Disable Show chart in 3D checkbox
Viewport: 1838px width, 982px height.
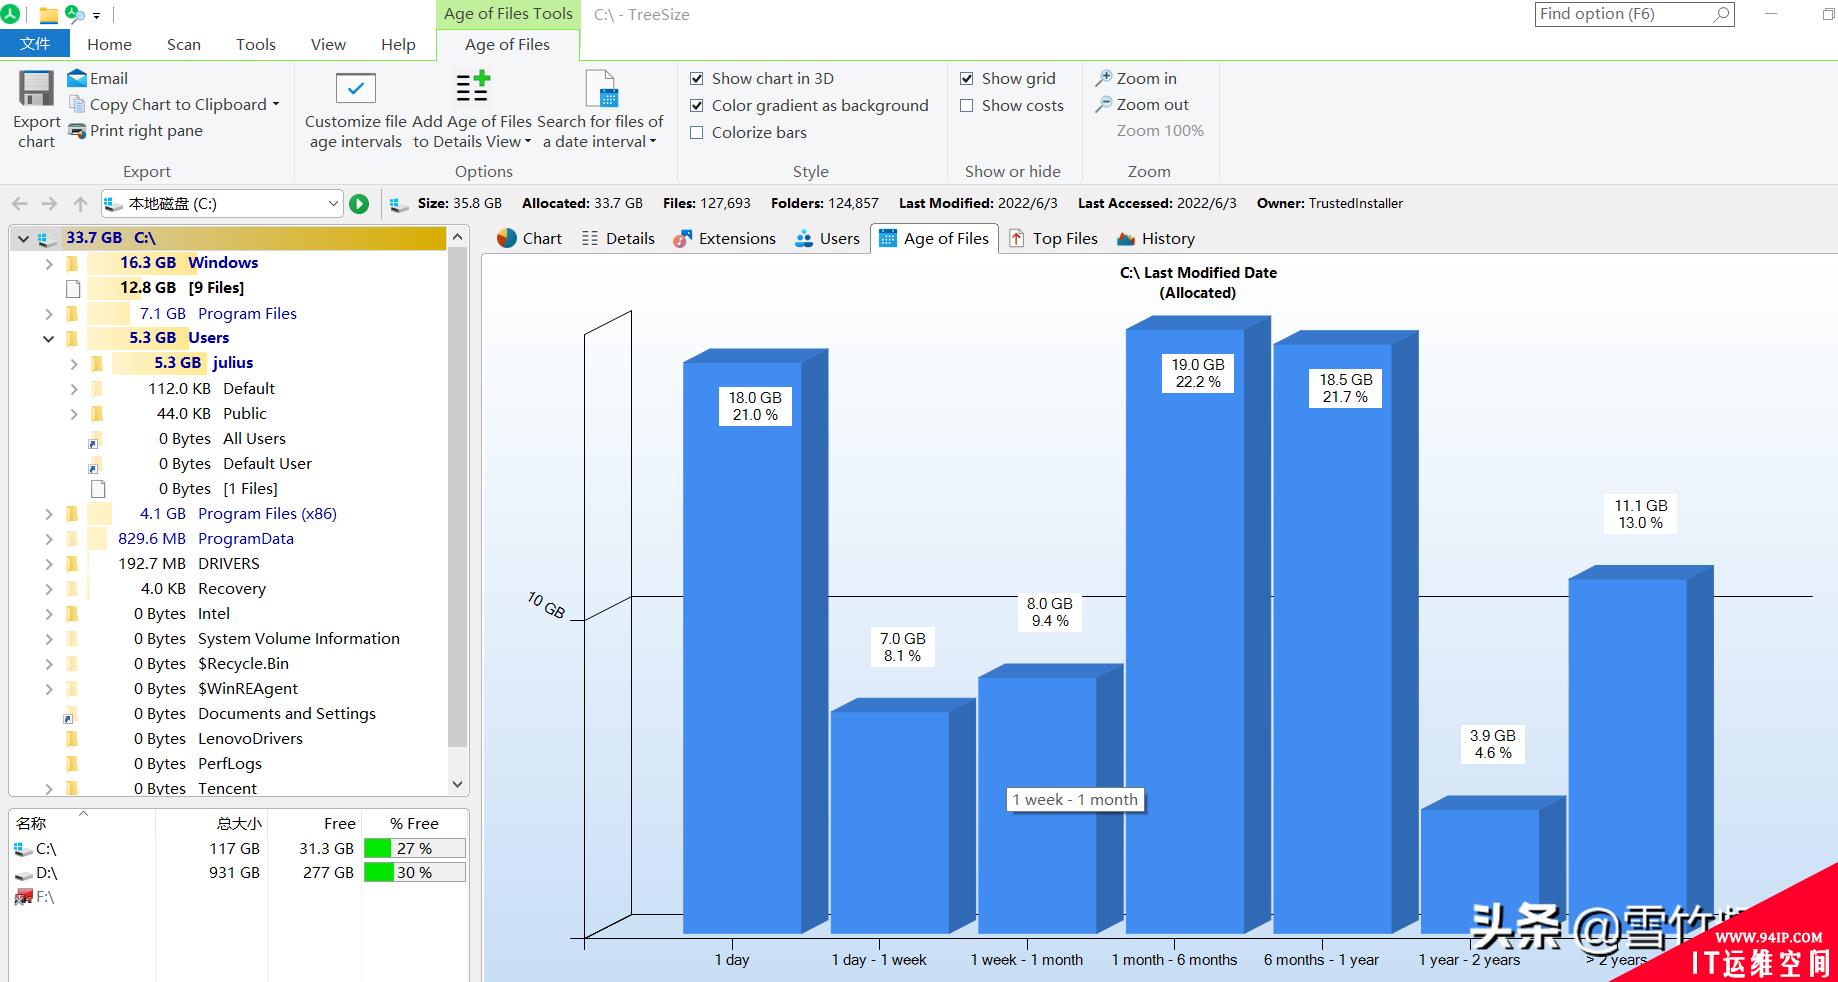click(x=697, y=78)
